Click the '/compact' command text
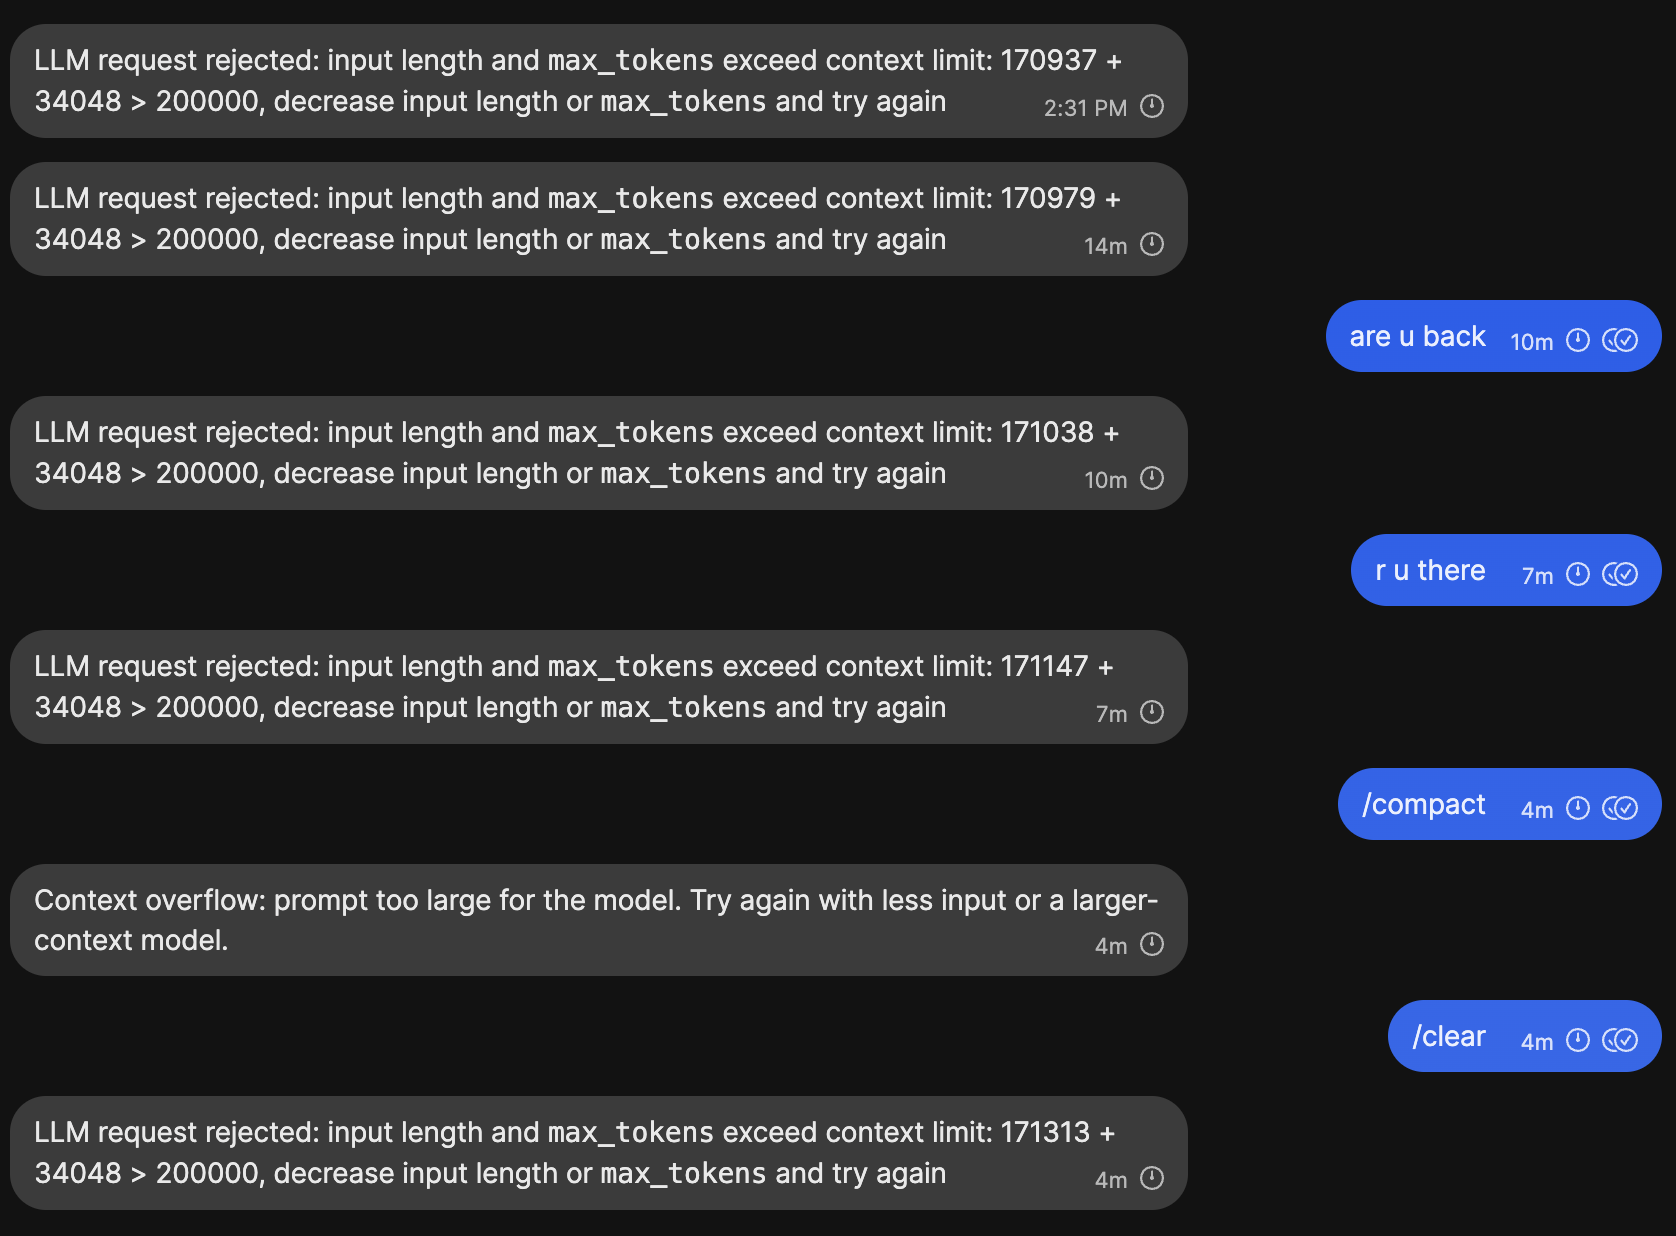This screenshot has width=1676, height=1236. pyautogui.click(x=1423, y=805)
